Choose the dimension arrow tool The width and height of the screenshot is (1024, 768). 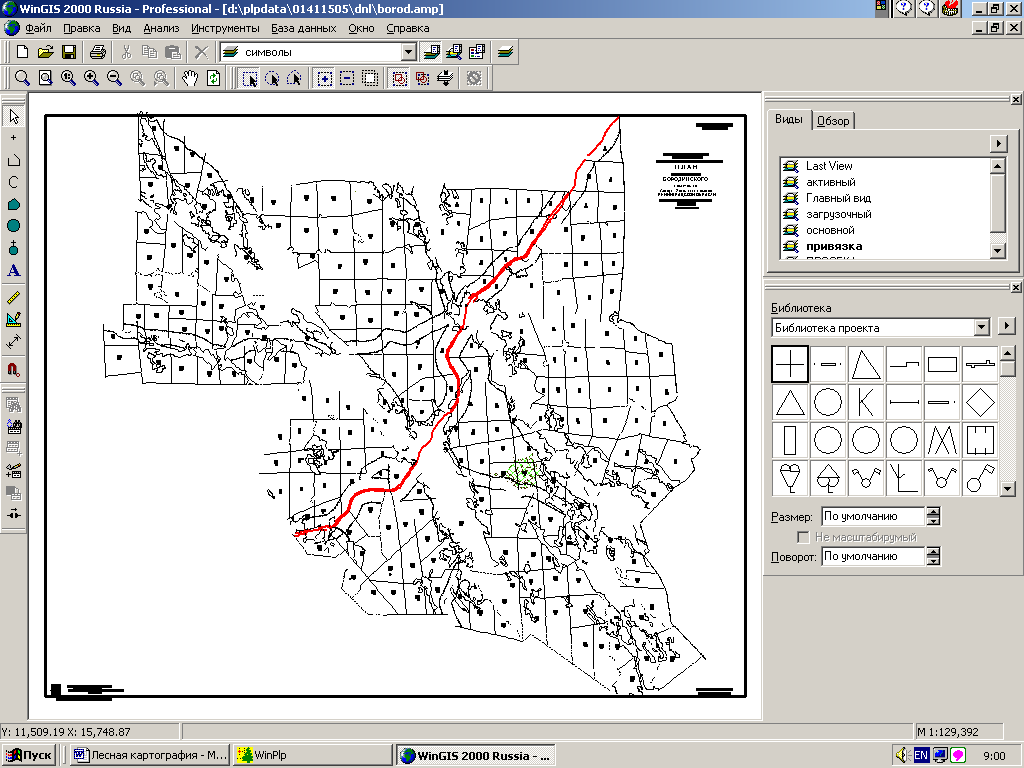point(14,342)
